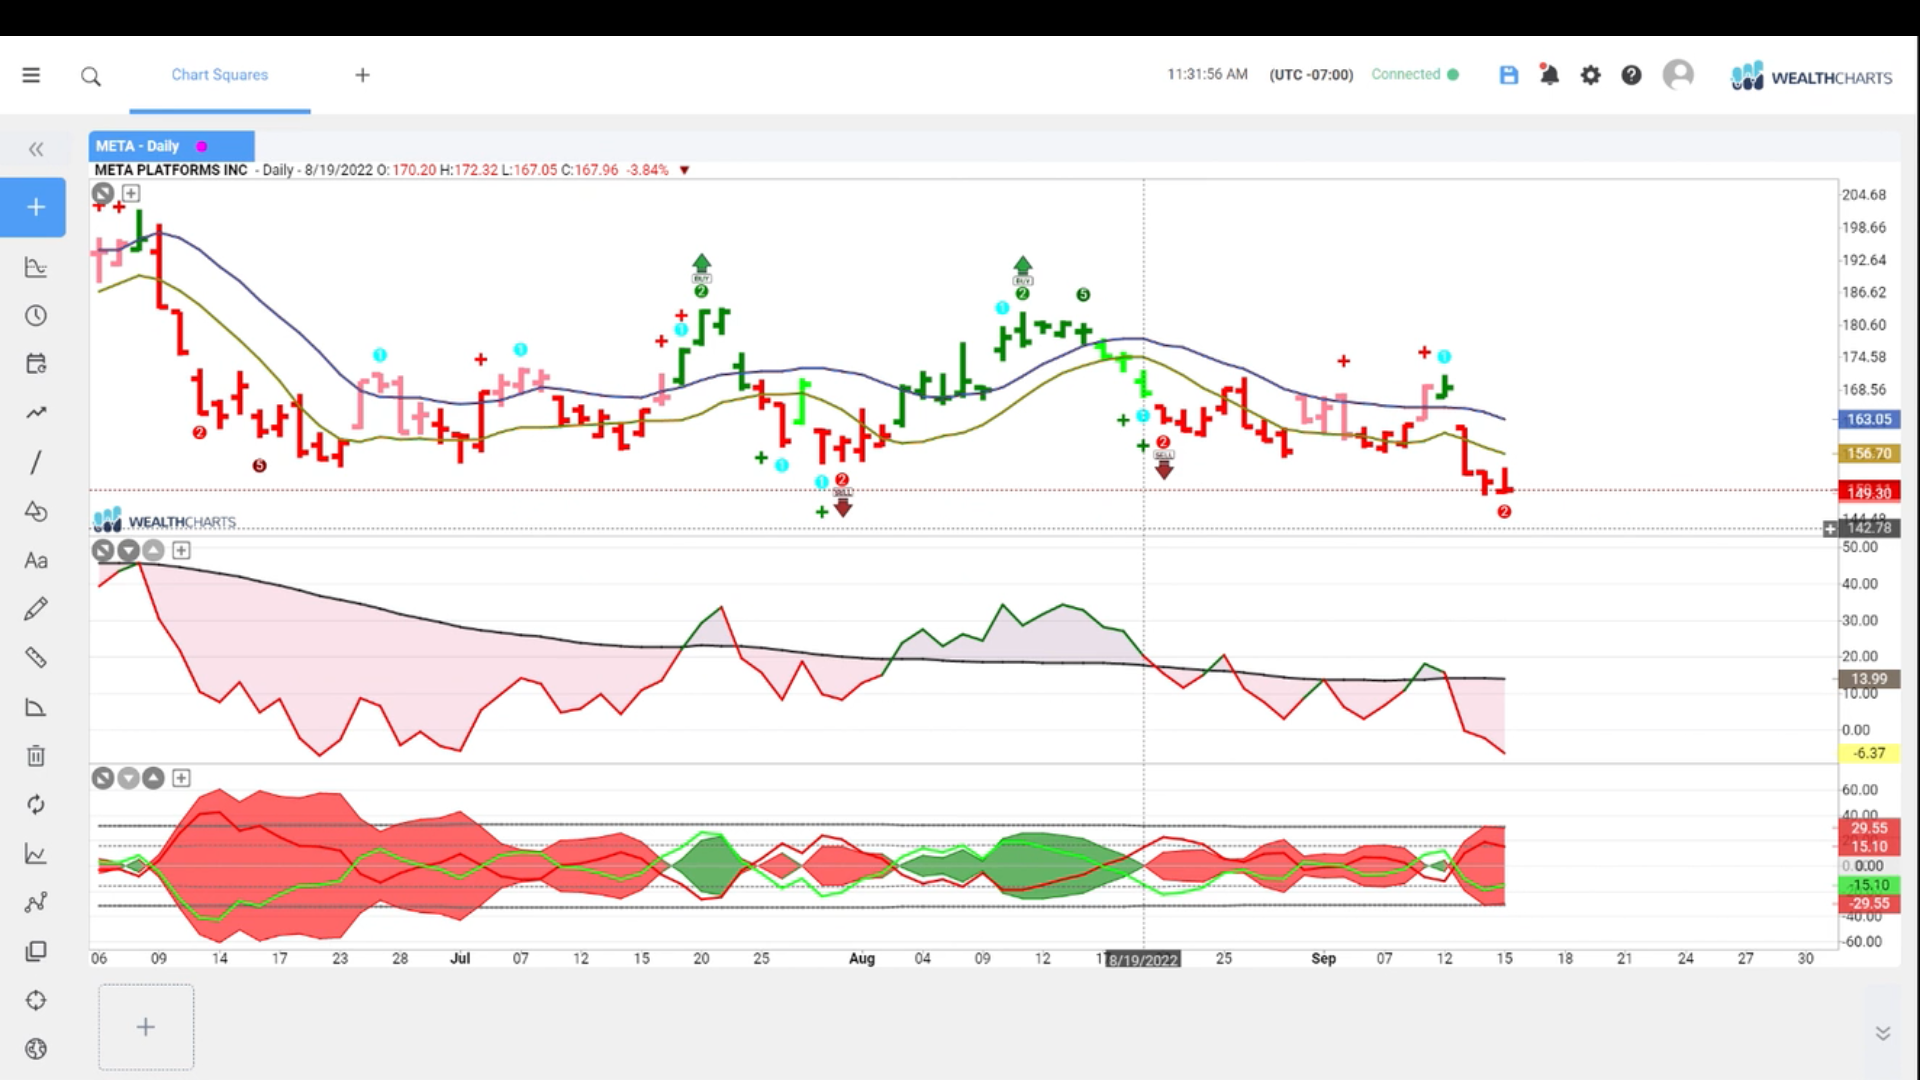Open the settings gear icon
Viewport: 1920px width, 1080px height.
click(x=1590, y=75)
